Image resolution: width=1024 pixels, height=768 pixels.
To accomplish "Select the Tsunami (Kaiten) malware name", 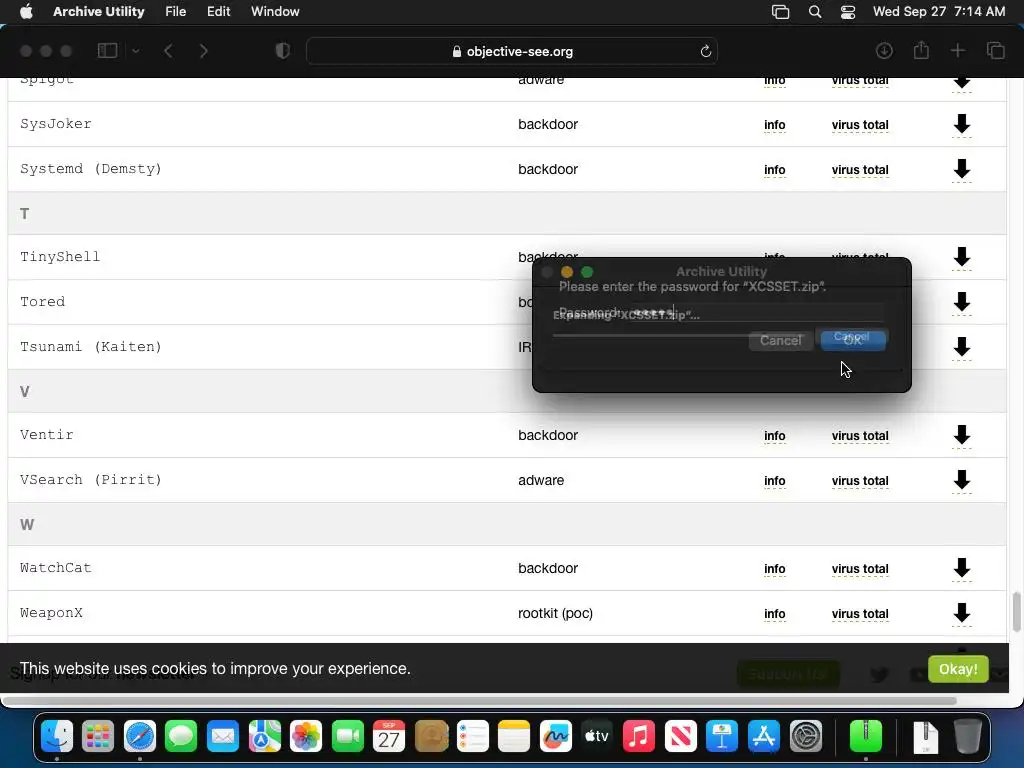I will pos(91,346).
